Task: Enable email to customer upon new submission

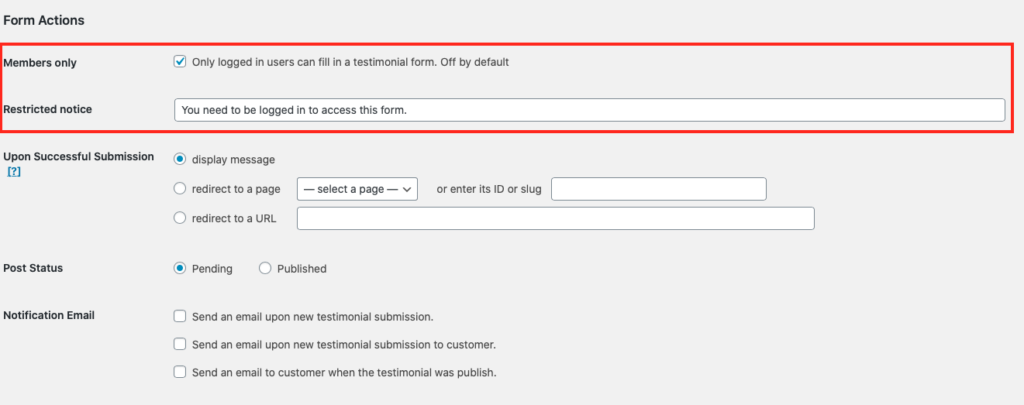Action: coord(180,344)
